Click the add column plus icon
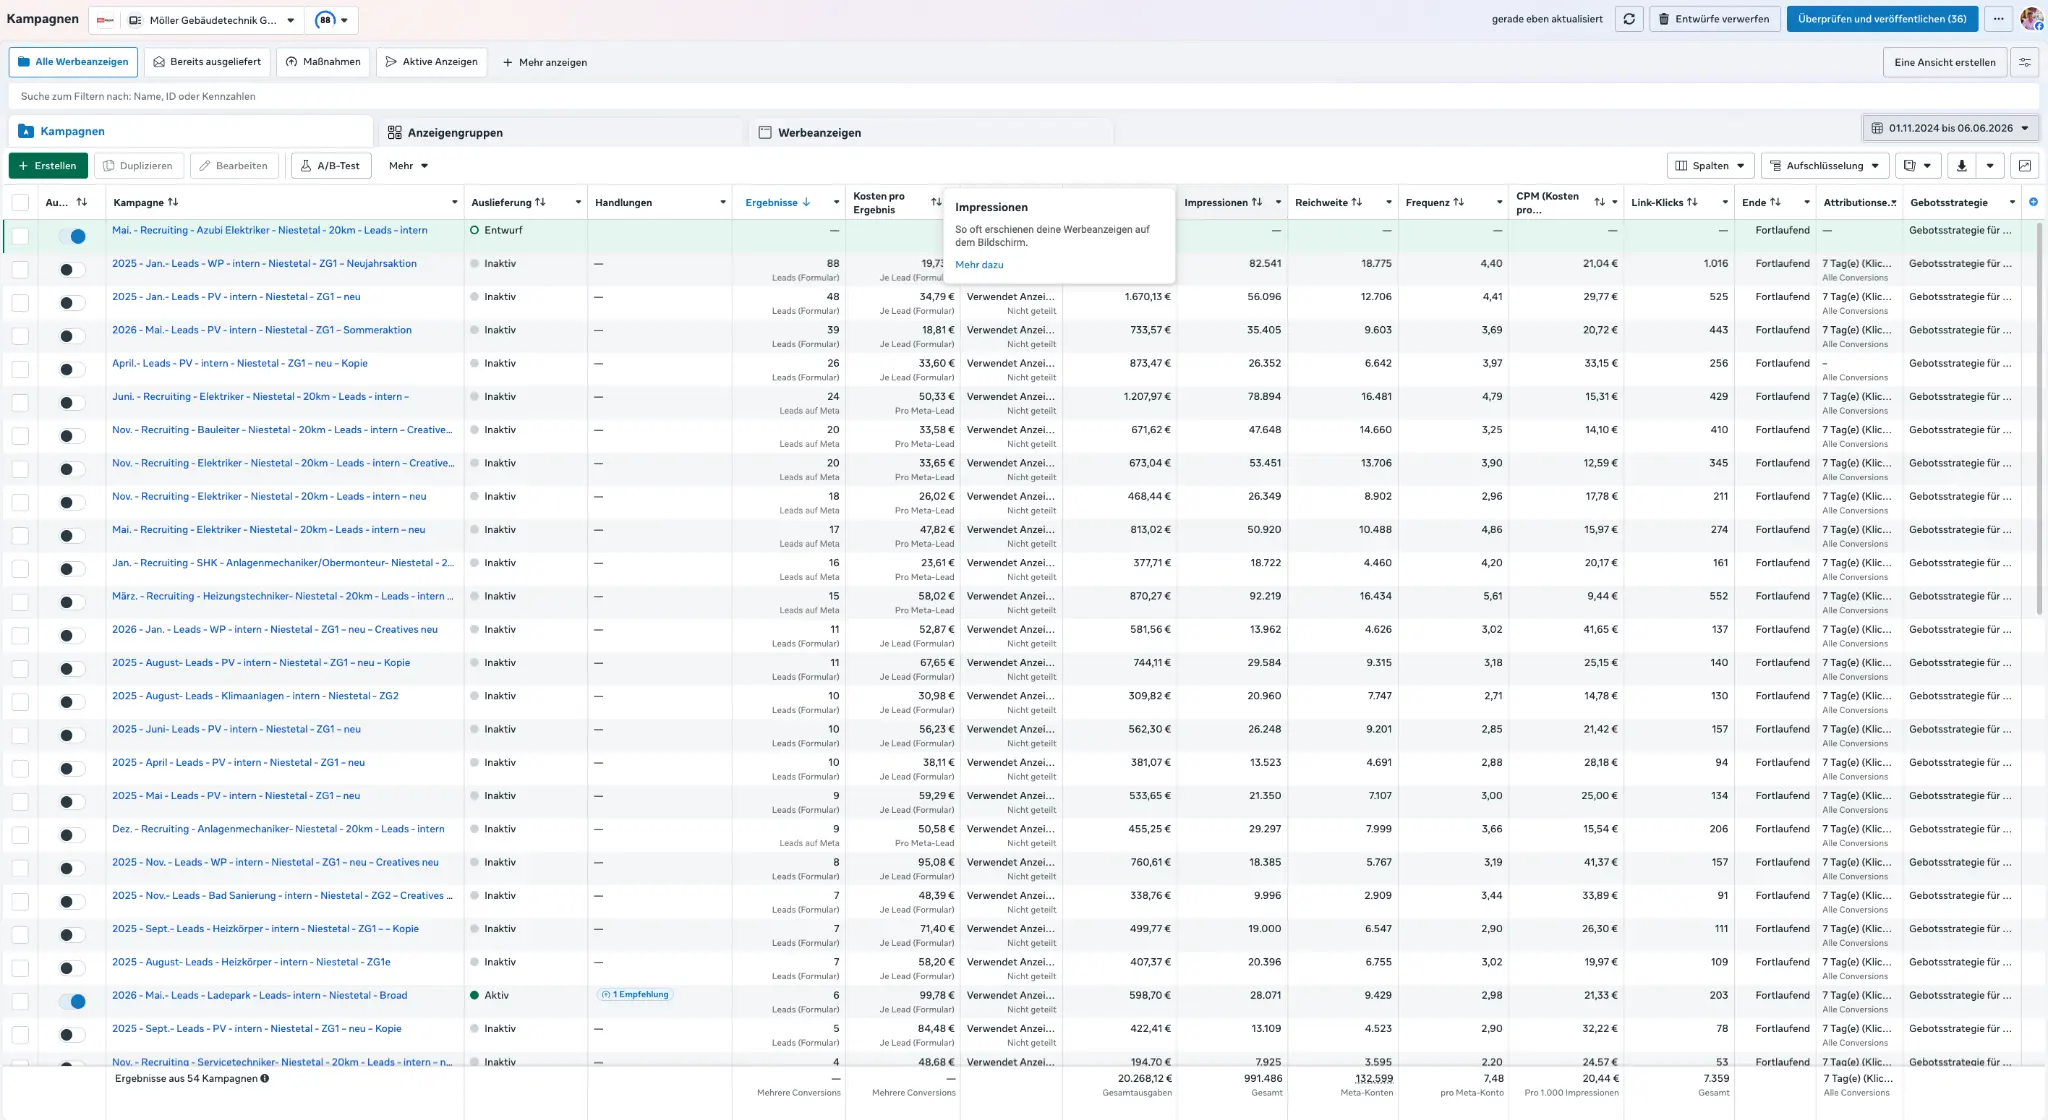The width and height of the screenshot is (2048, 1120). click(x=2033, y=202)
